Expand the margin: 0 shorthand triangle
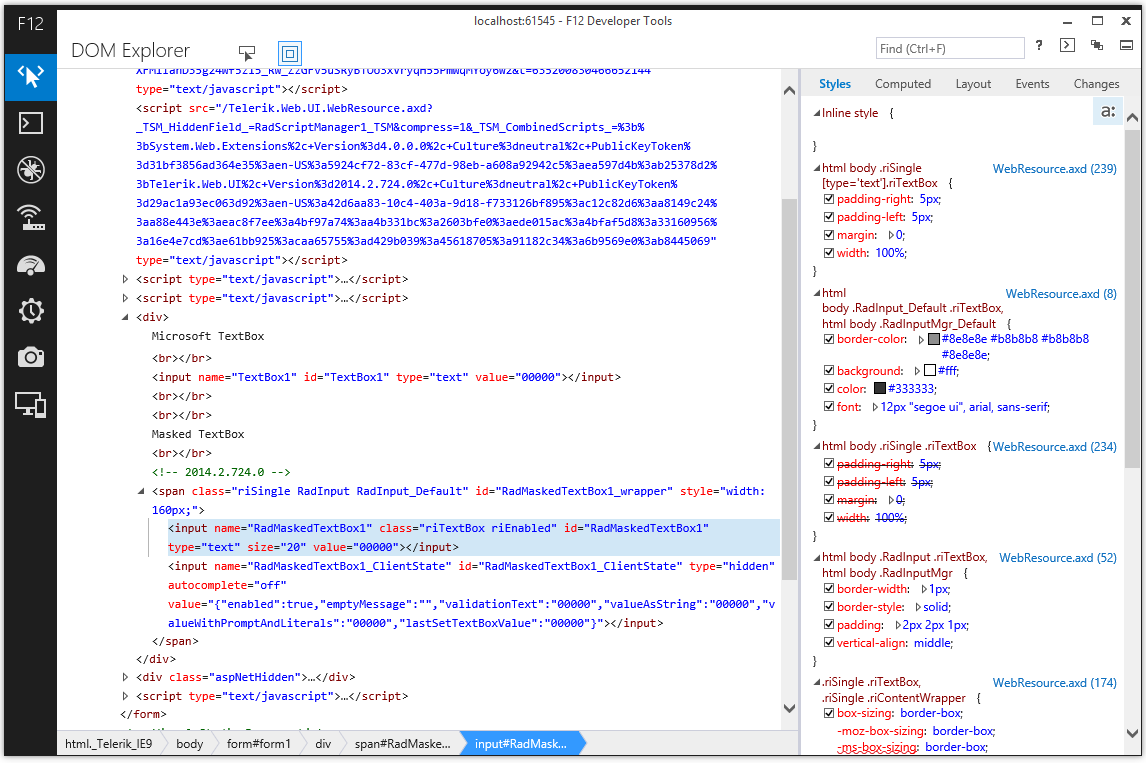The height and width of the screenshot is (763, 1146). (891, 235)
